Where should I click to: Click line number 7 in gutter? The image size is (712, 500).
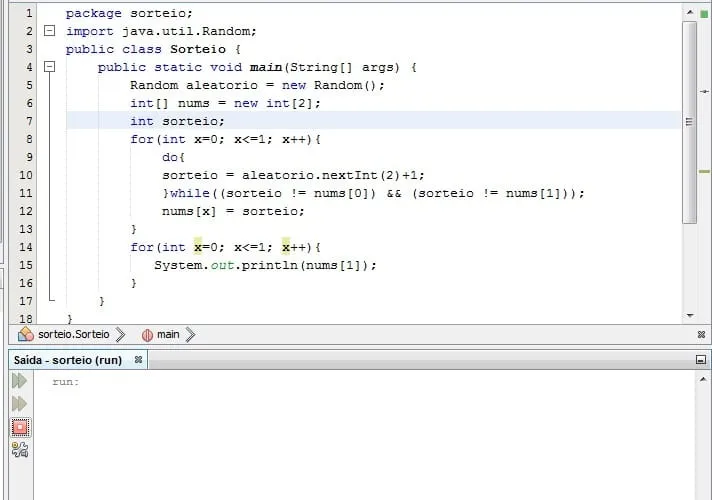pyautogui.click(x=29, y=121)
